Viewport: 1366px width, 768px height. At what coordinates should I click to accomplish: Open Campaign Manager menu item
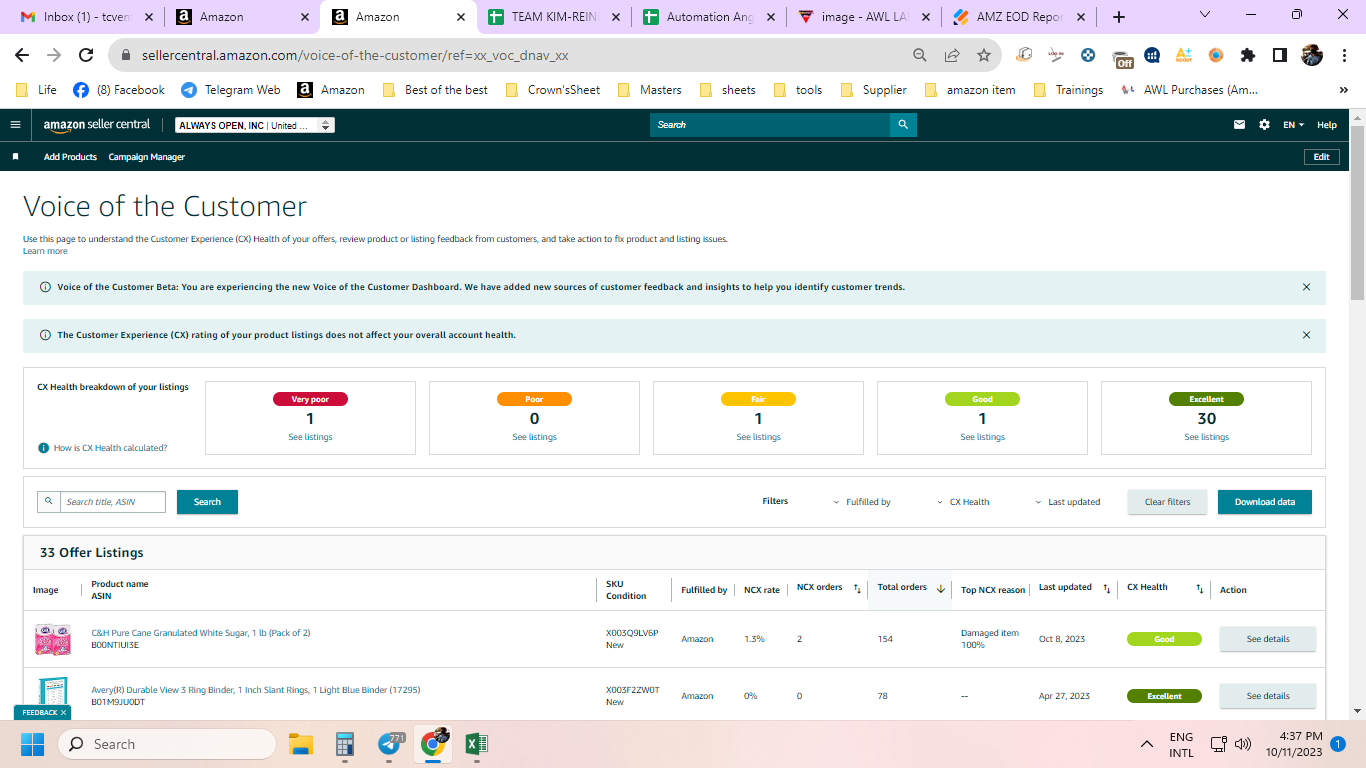pyautogui.click(x=147, y=157)
